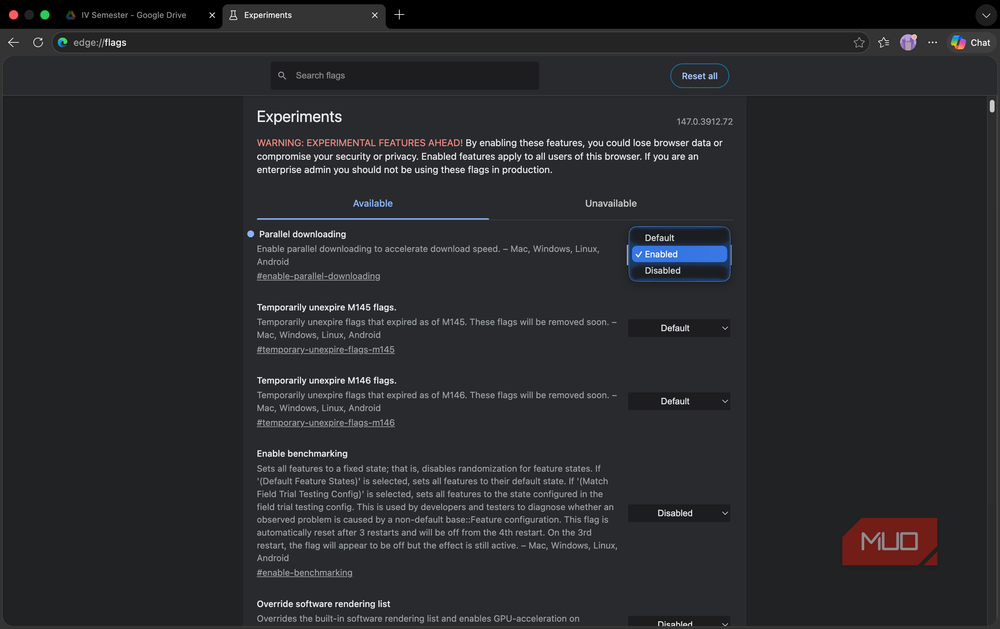Click the Reset all button
The image size is (1000, 629).
click(699, 76)
